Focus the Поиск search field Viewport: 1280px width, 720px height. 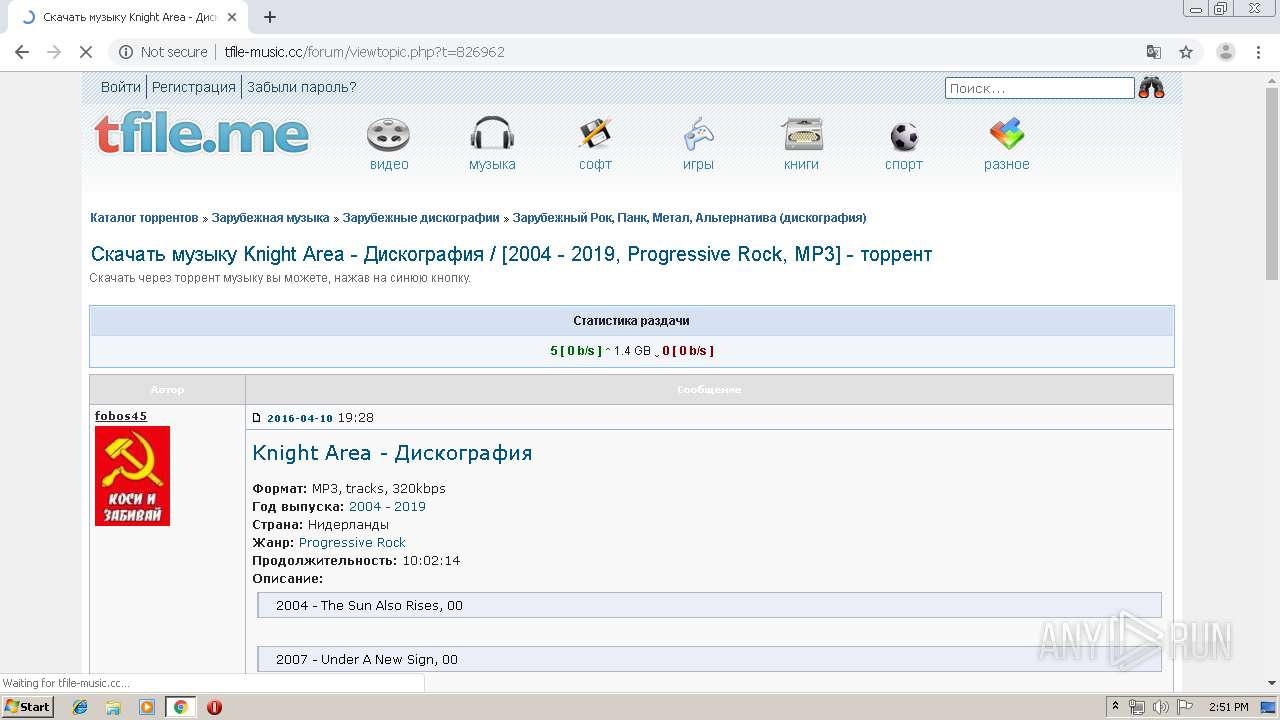1040,88
